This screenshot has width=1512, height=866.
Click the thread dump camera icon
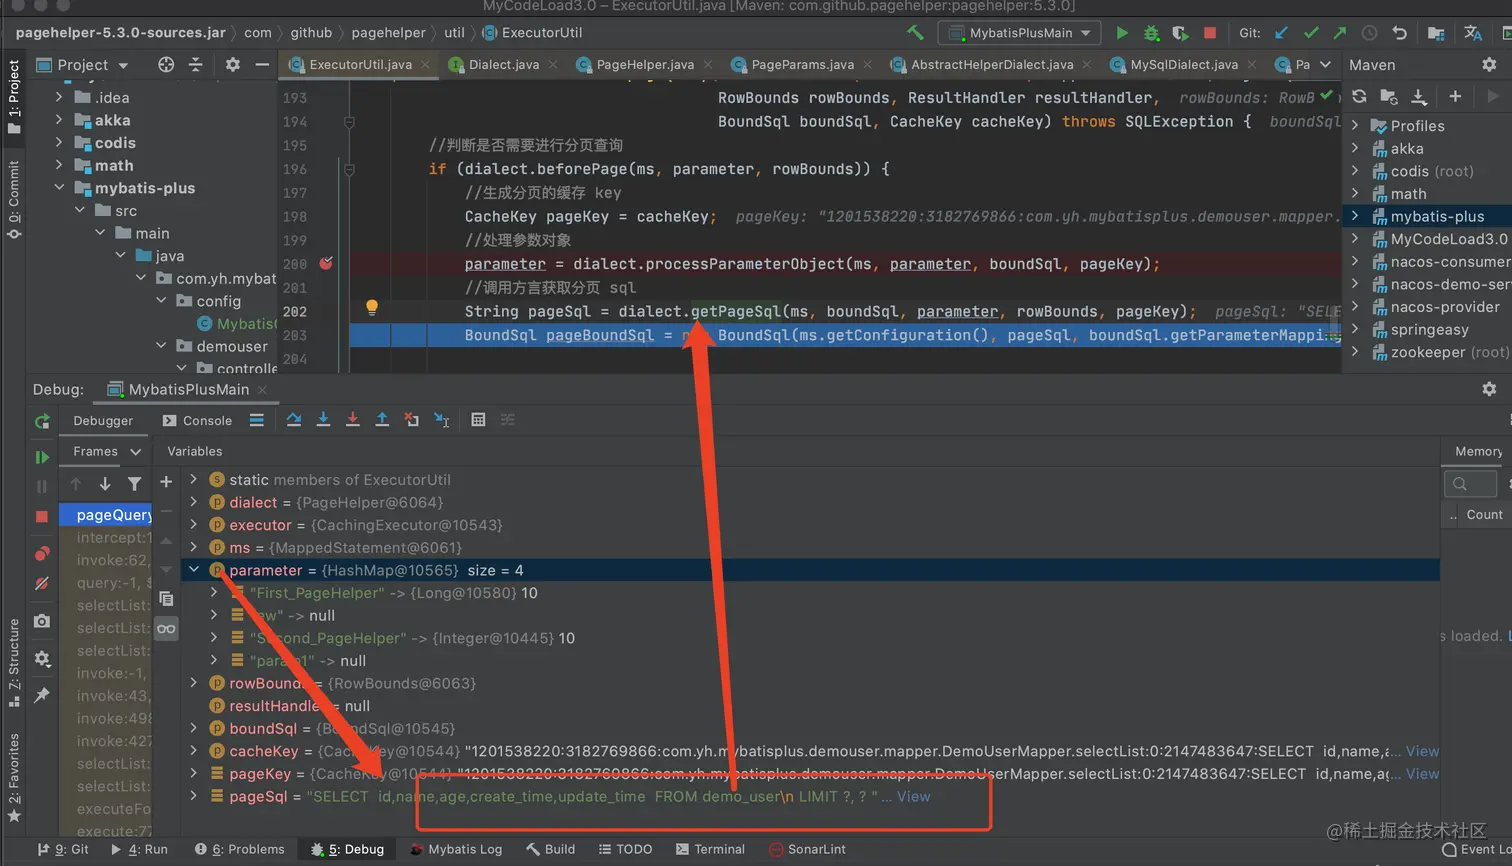click(42, 621)
